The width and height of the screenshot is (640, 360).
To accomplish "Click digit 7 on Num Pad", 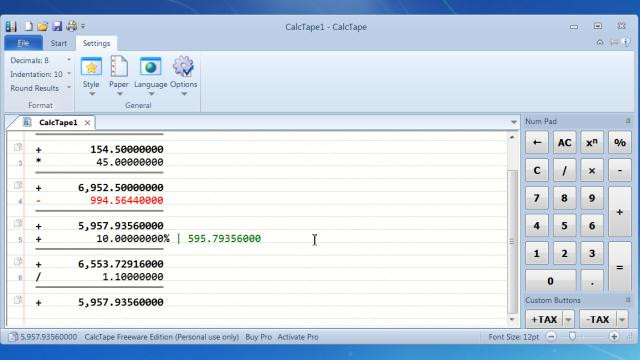I will click(537, 198).
